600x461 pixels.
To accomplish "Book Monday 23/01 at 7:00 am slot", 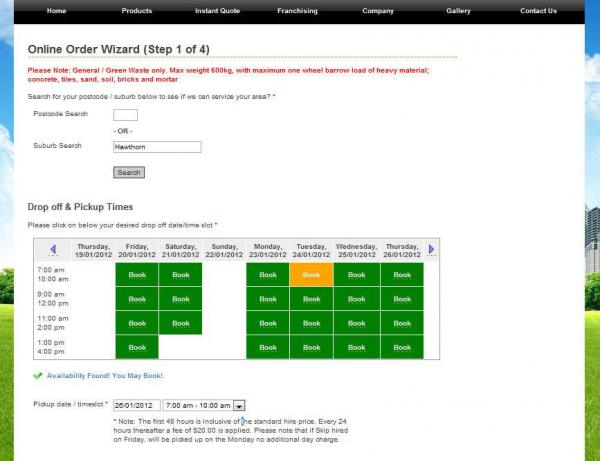I will pyautogui.click(x=267, y=274).
